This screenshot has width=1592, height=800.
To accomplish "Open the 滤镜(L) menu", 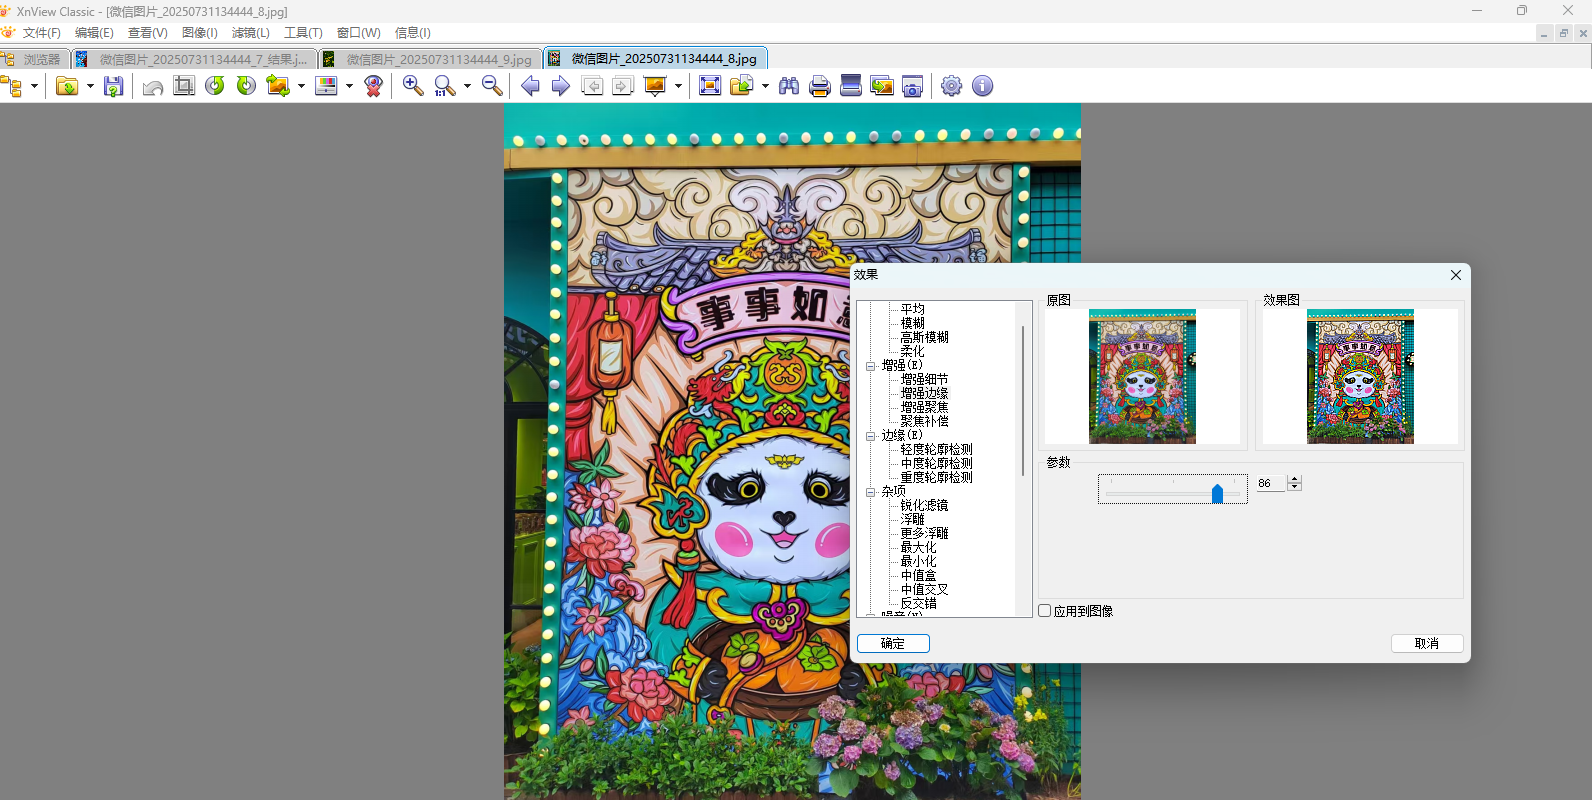I will pos(250,33).
